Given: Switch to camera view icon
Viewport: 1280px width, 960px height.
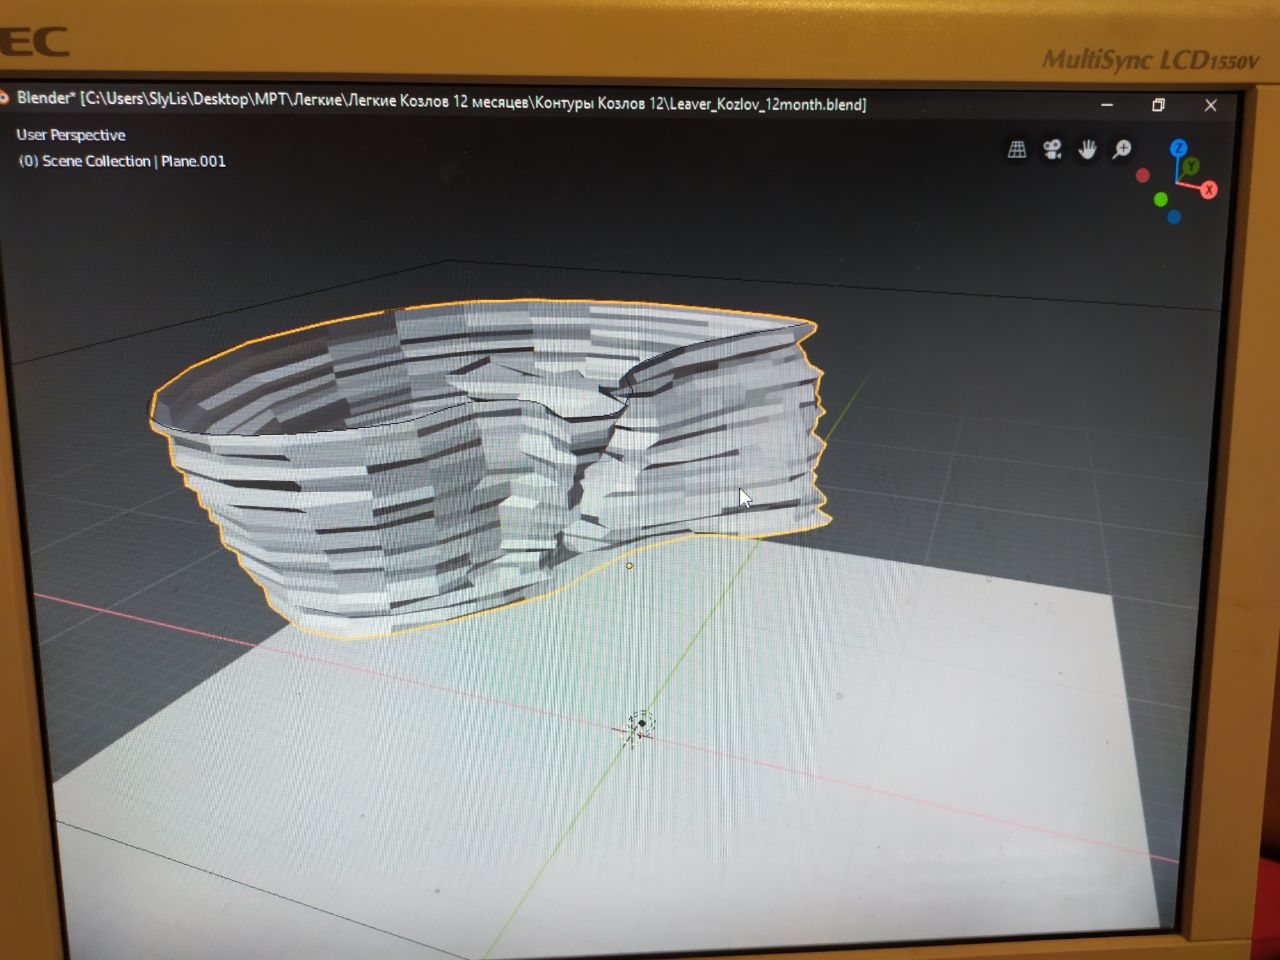Looking at the screenshot, I should pos(1052,149).
